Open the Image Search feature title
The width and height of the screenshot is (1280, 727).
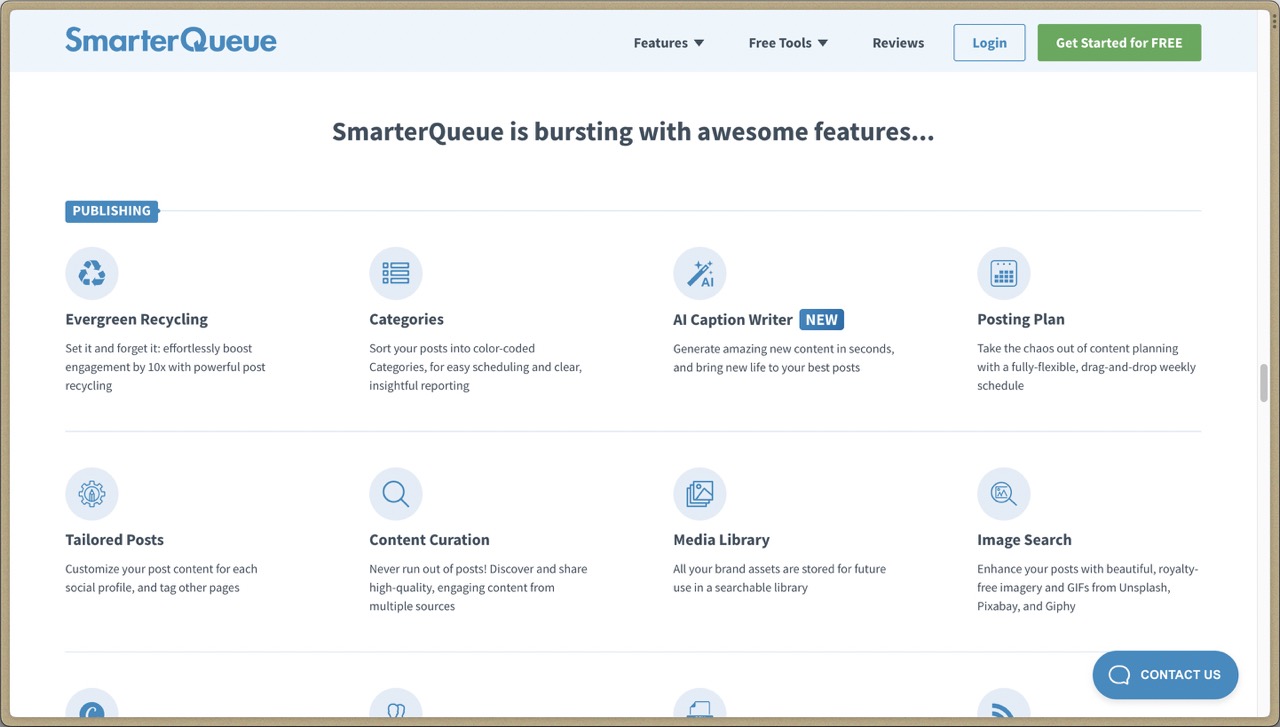point(1024,540)
